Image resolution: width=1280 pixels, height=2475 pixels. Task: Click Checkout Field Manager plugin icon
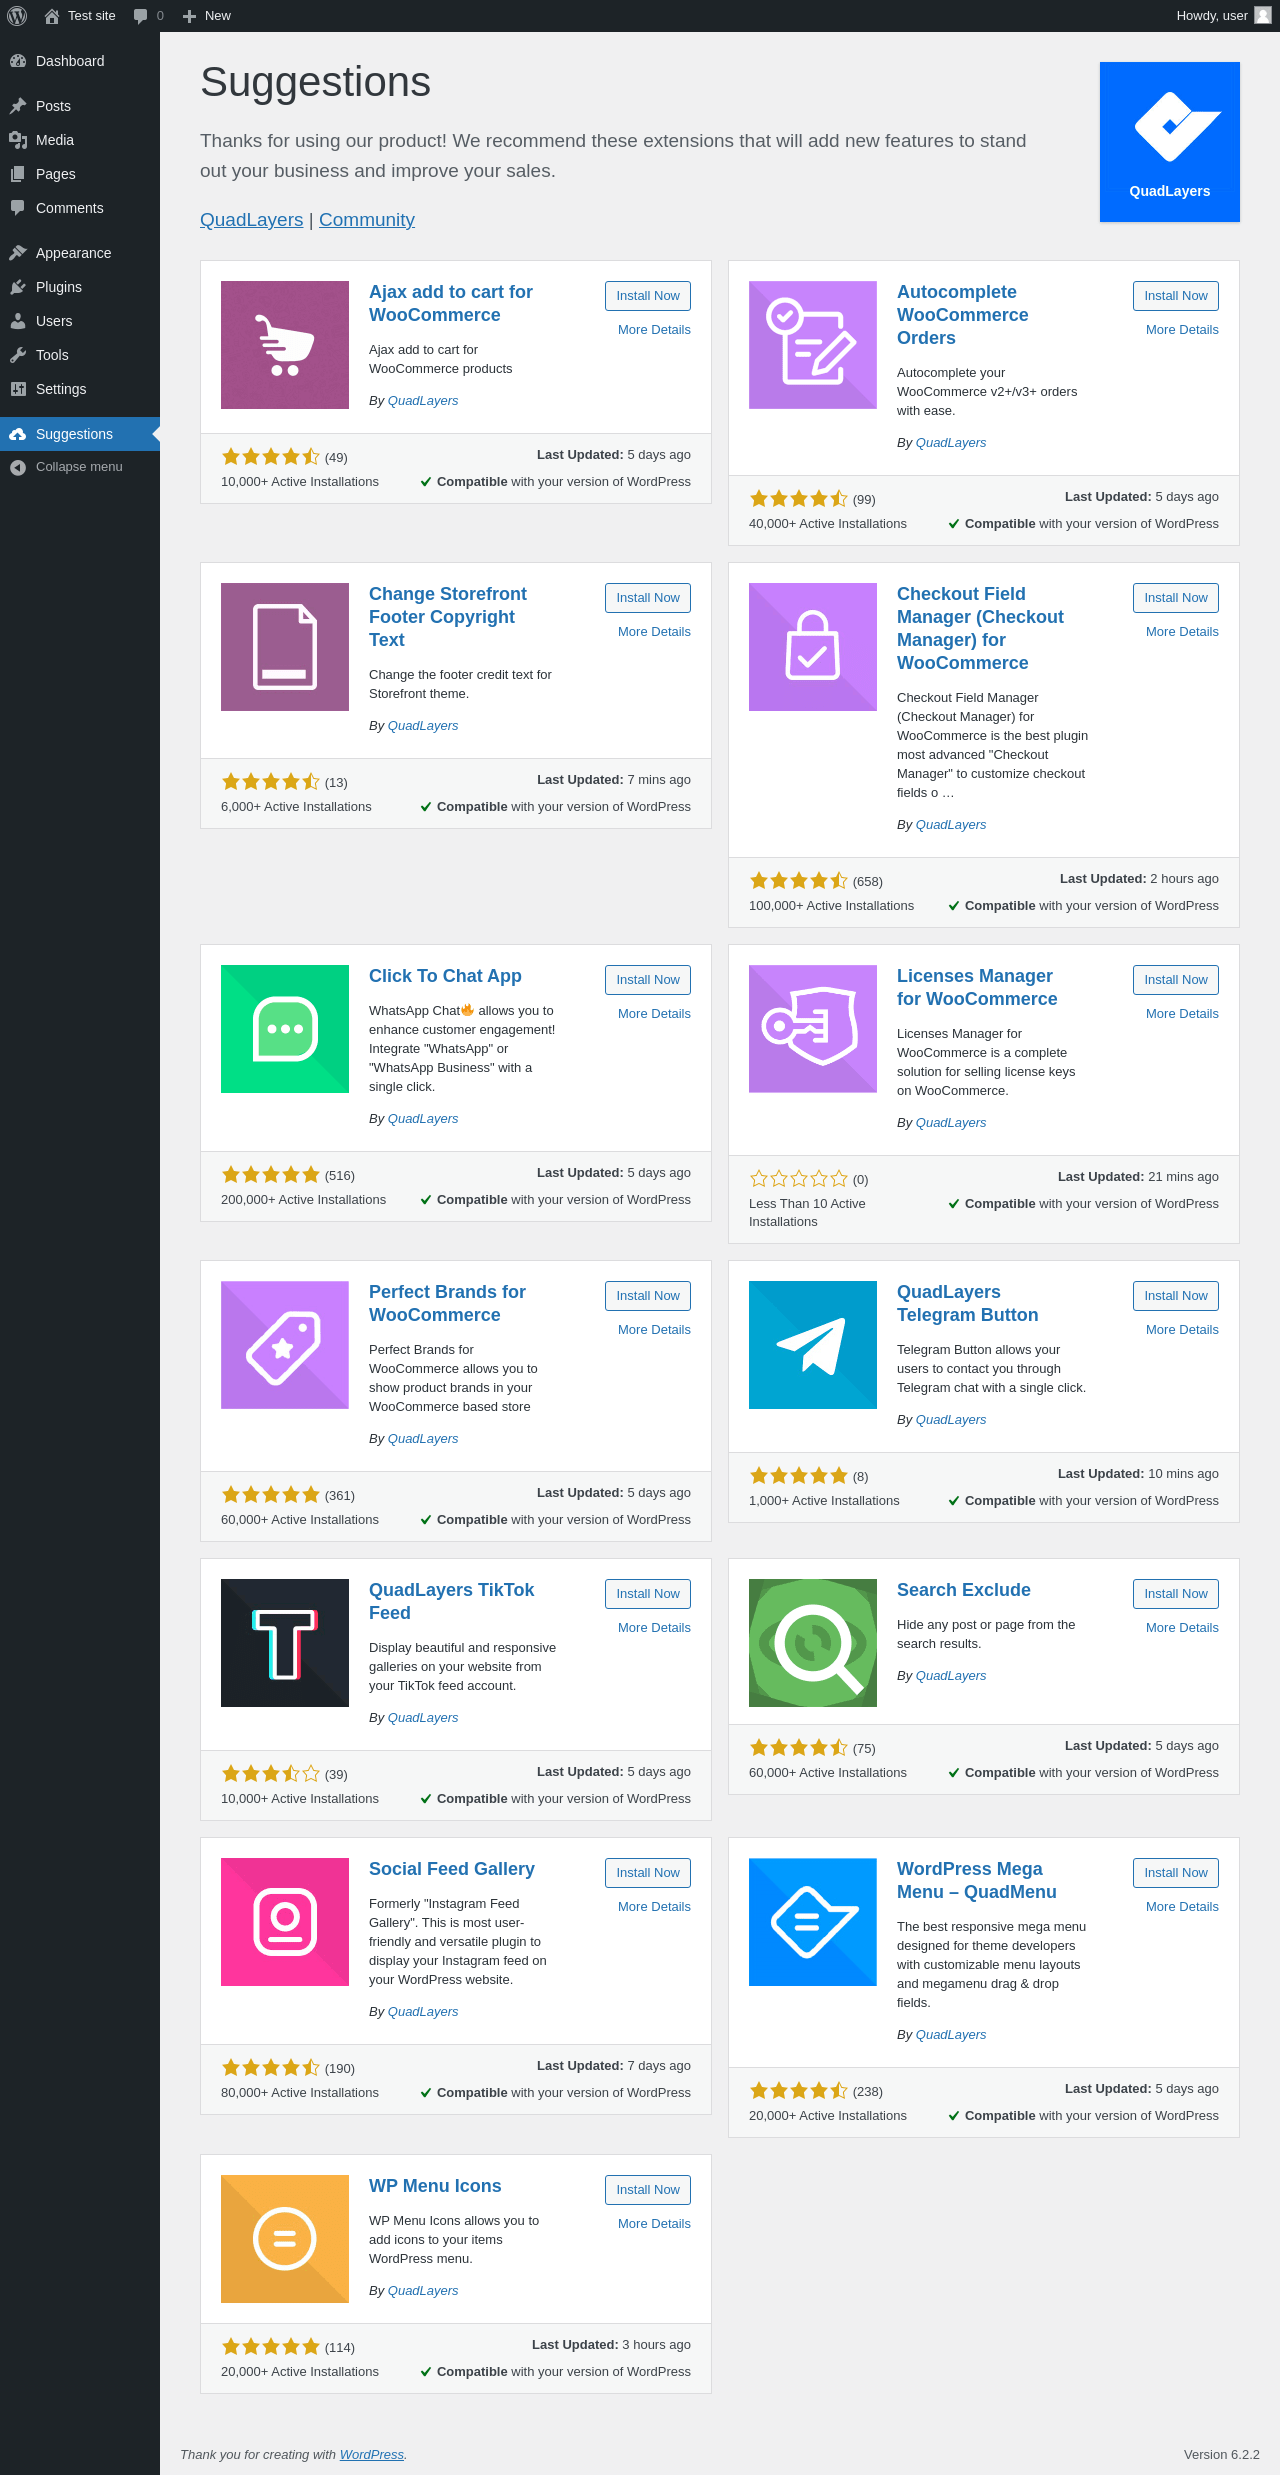click(813, 647)
